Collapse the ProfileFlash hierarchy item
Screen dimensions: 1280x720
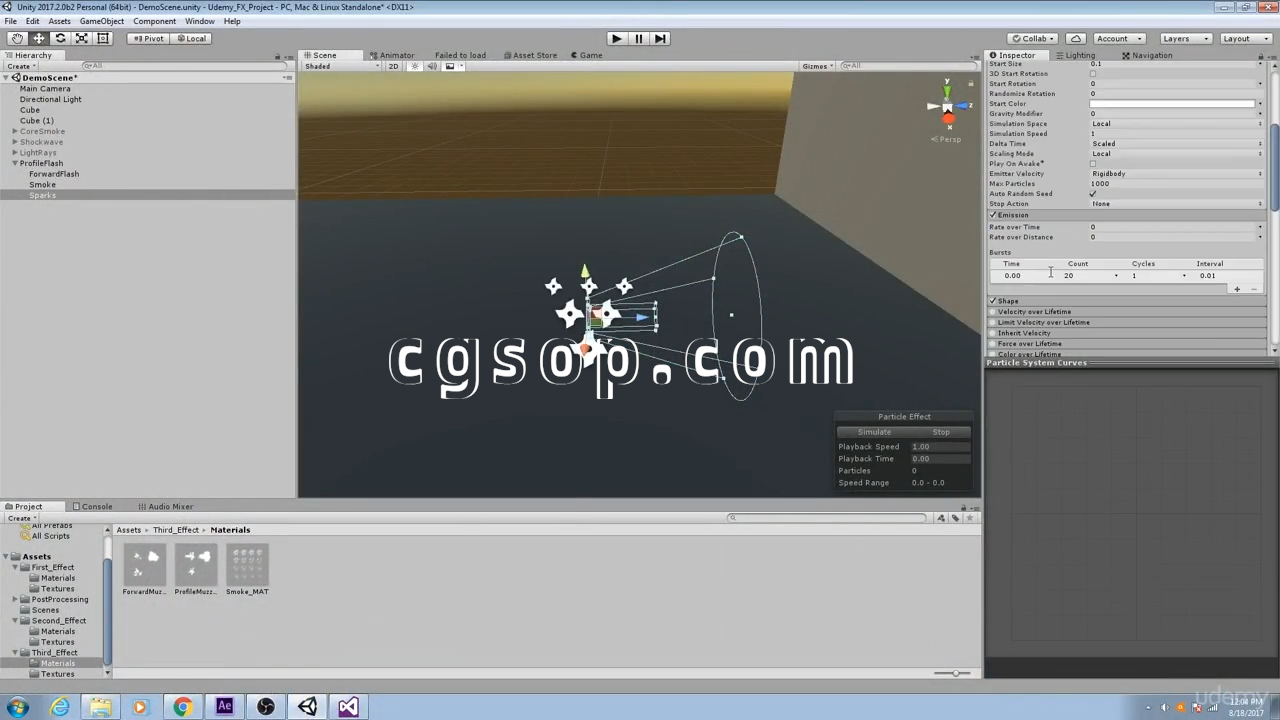pos(15,163)
